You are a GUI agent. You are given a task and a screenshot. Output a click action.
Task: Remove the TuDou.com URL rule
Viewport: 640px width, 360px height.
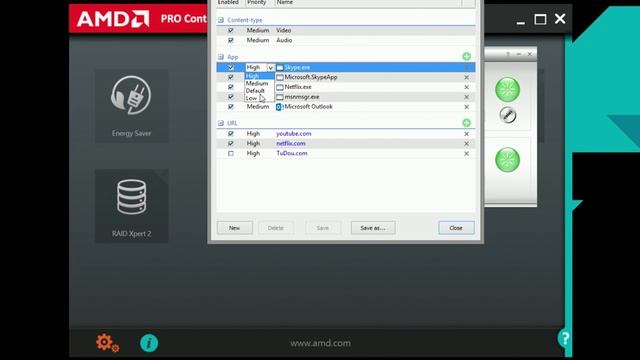coord(467,153)
